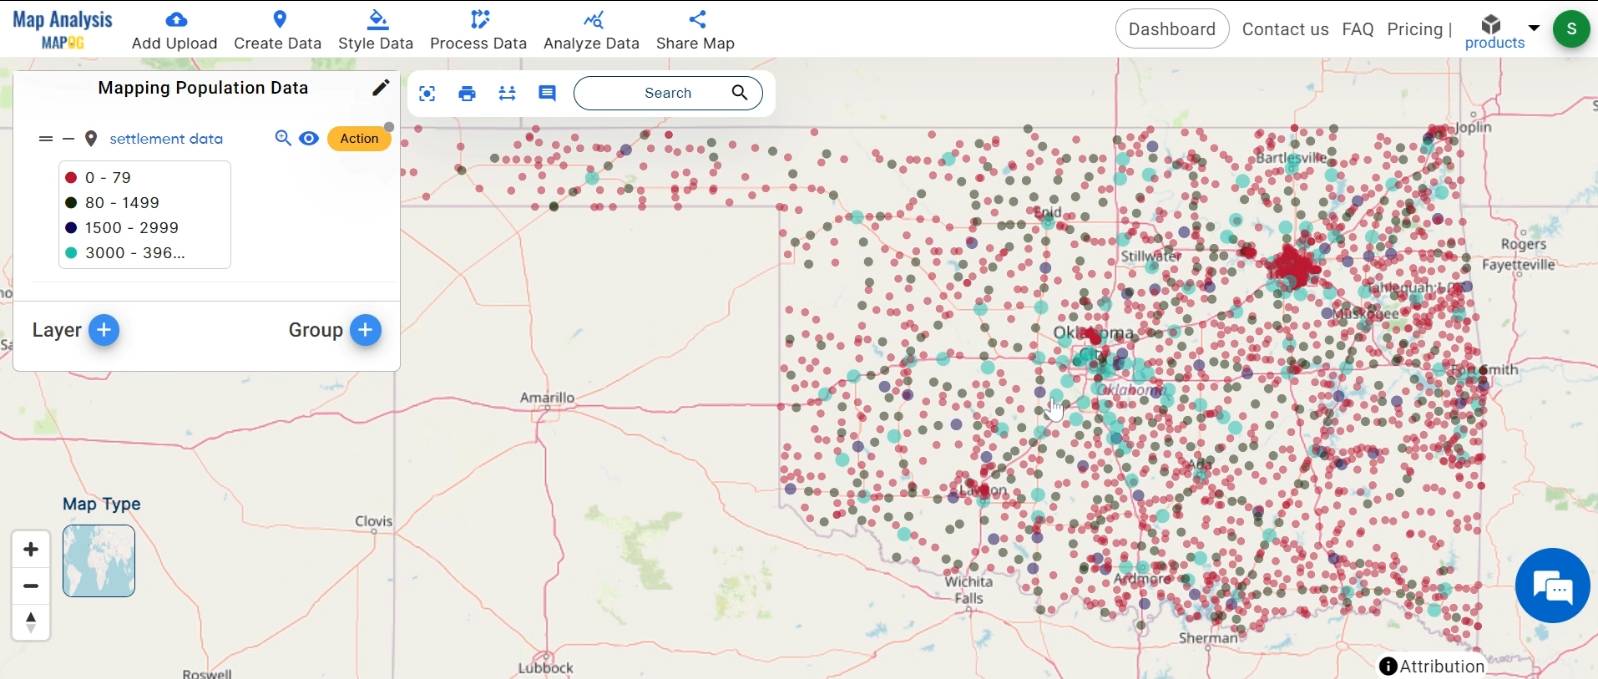
Task: Click in the map Search field
Action: [668, 93]
